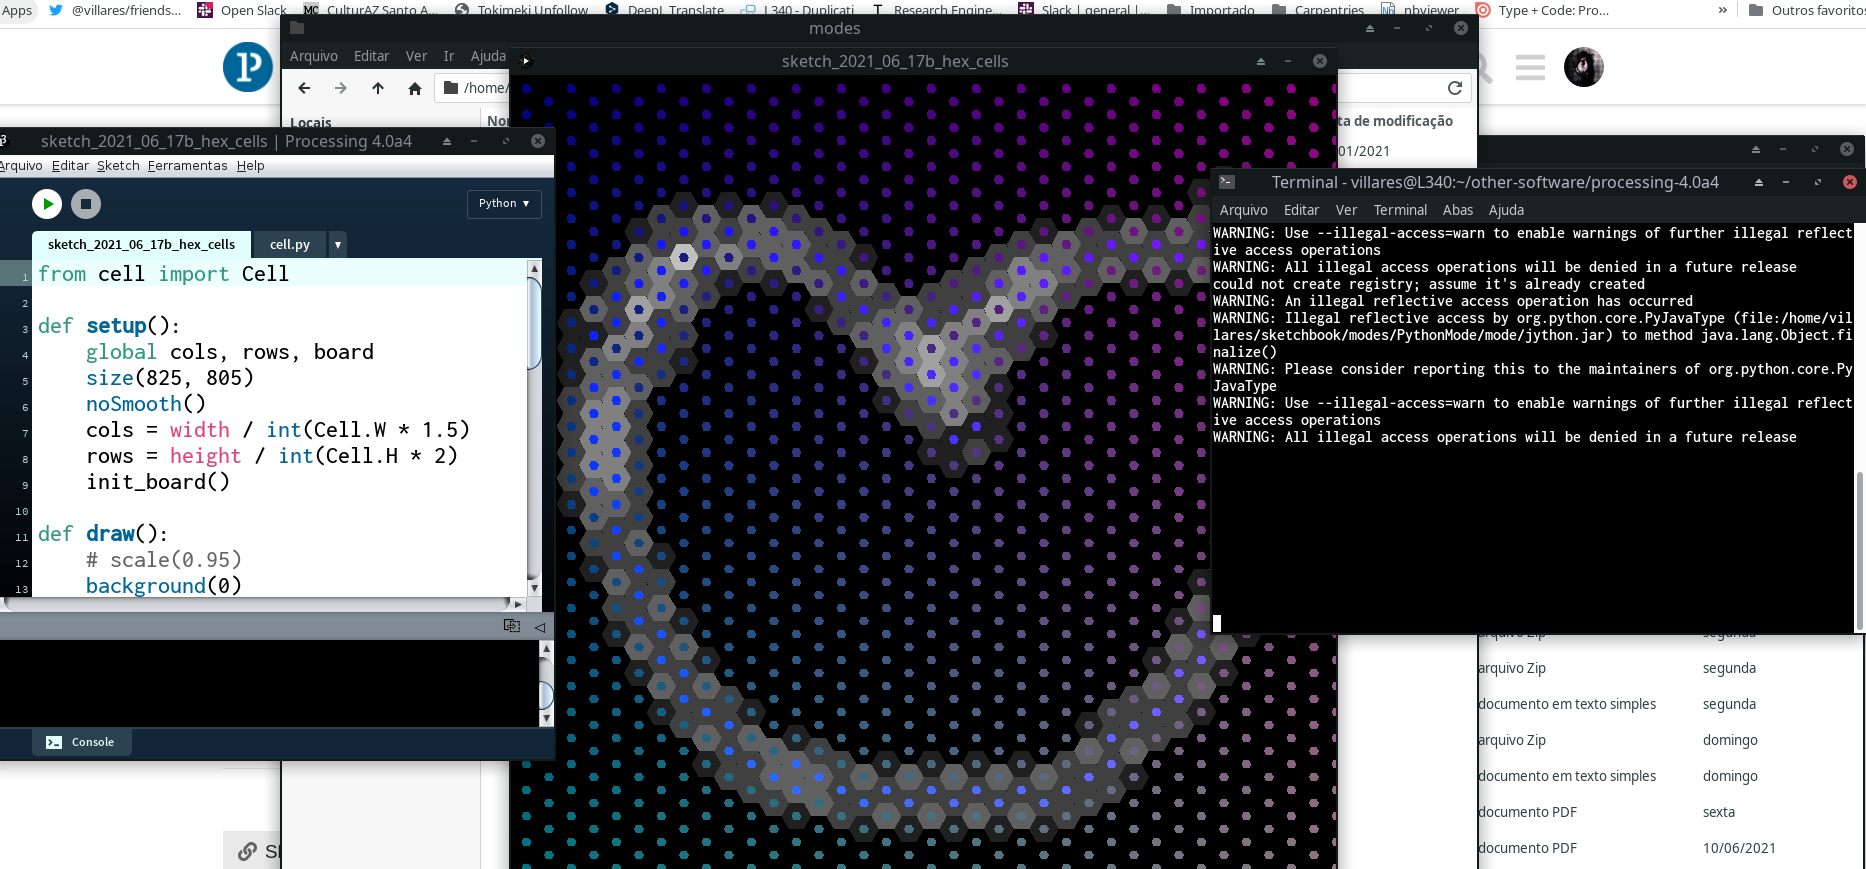Click the hamburger menu icon on webpage
The height and width of the screenshot is (869, 1866).
click(1529, 68)
